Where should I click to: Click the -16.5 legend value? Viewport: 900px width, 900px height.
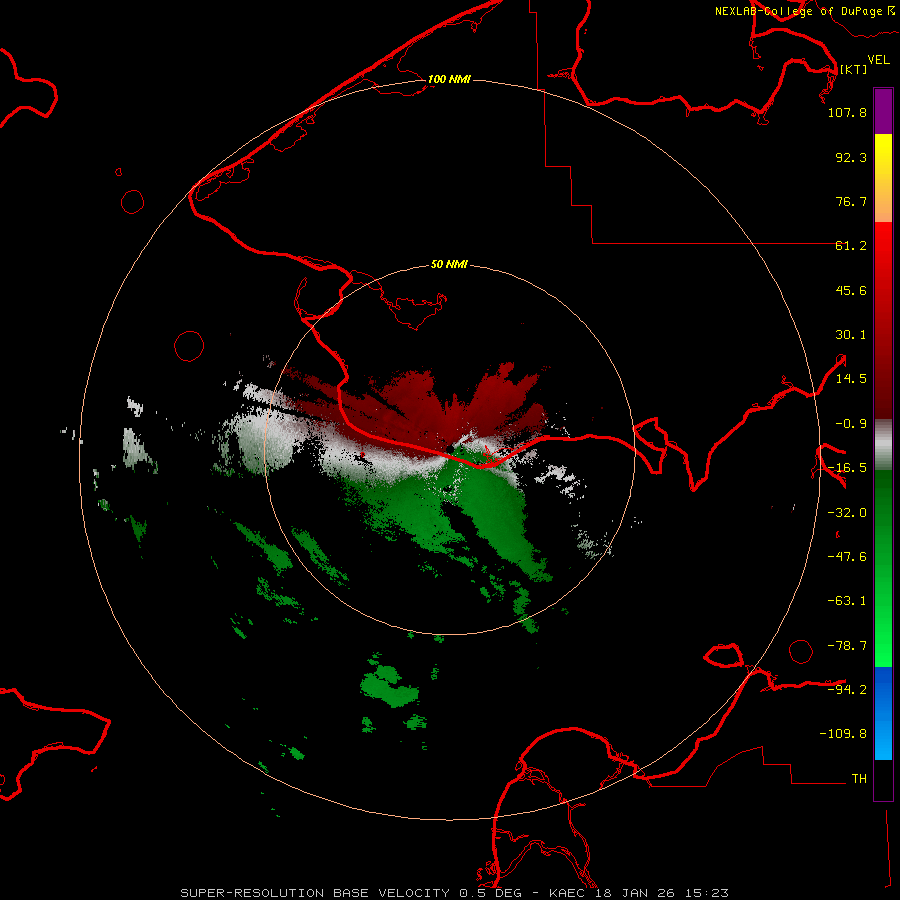point(847,468)
